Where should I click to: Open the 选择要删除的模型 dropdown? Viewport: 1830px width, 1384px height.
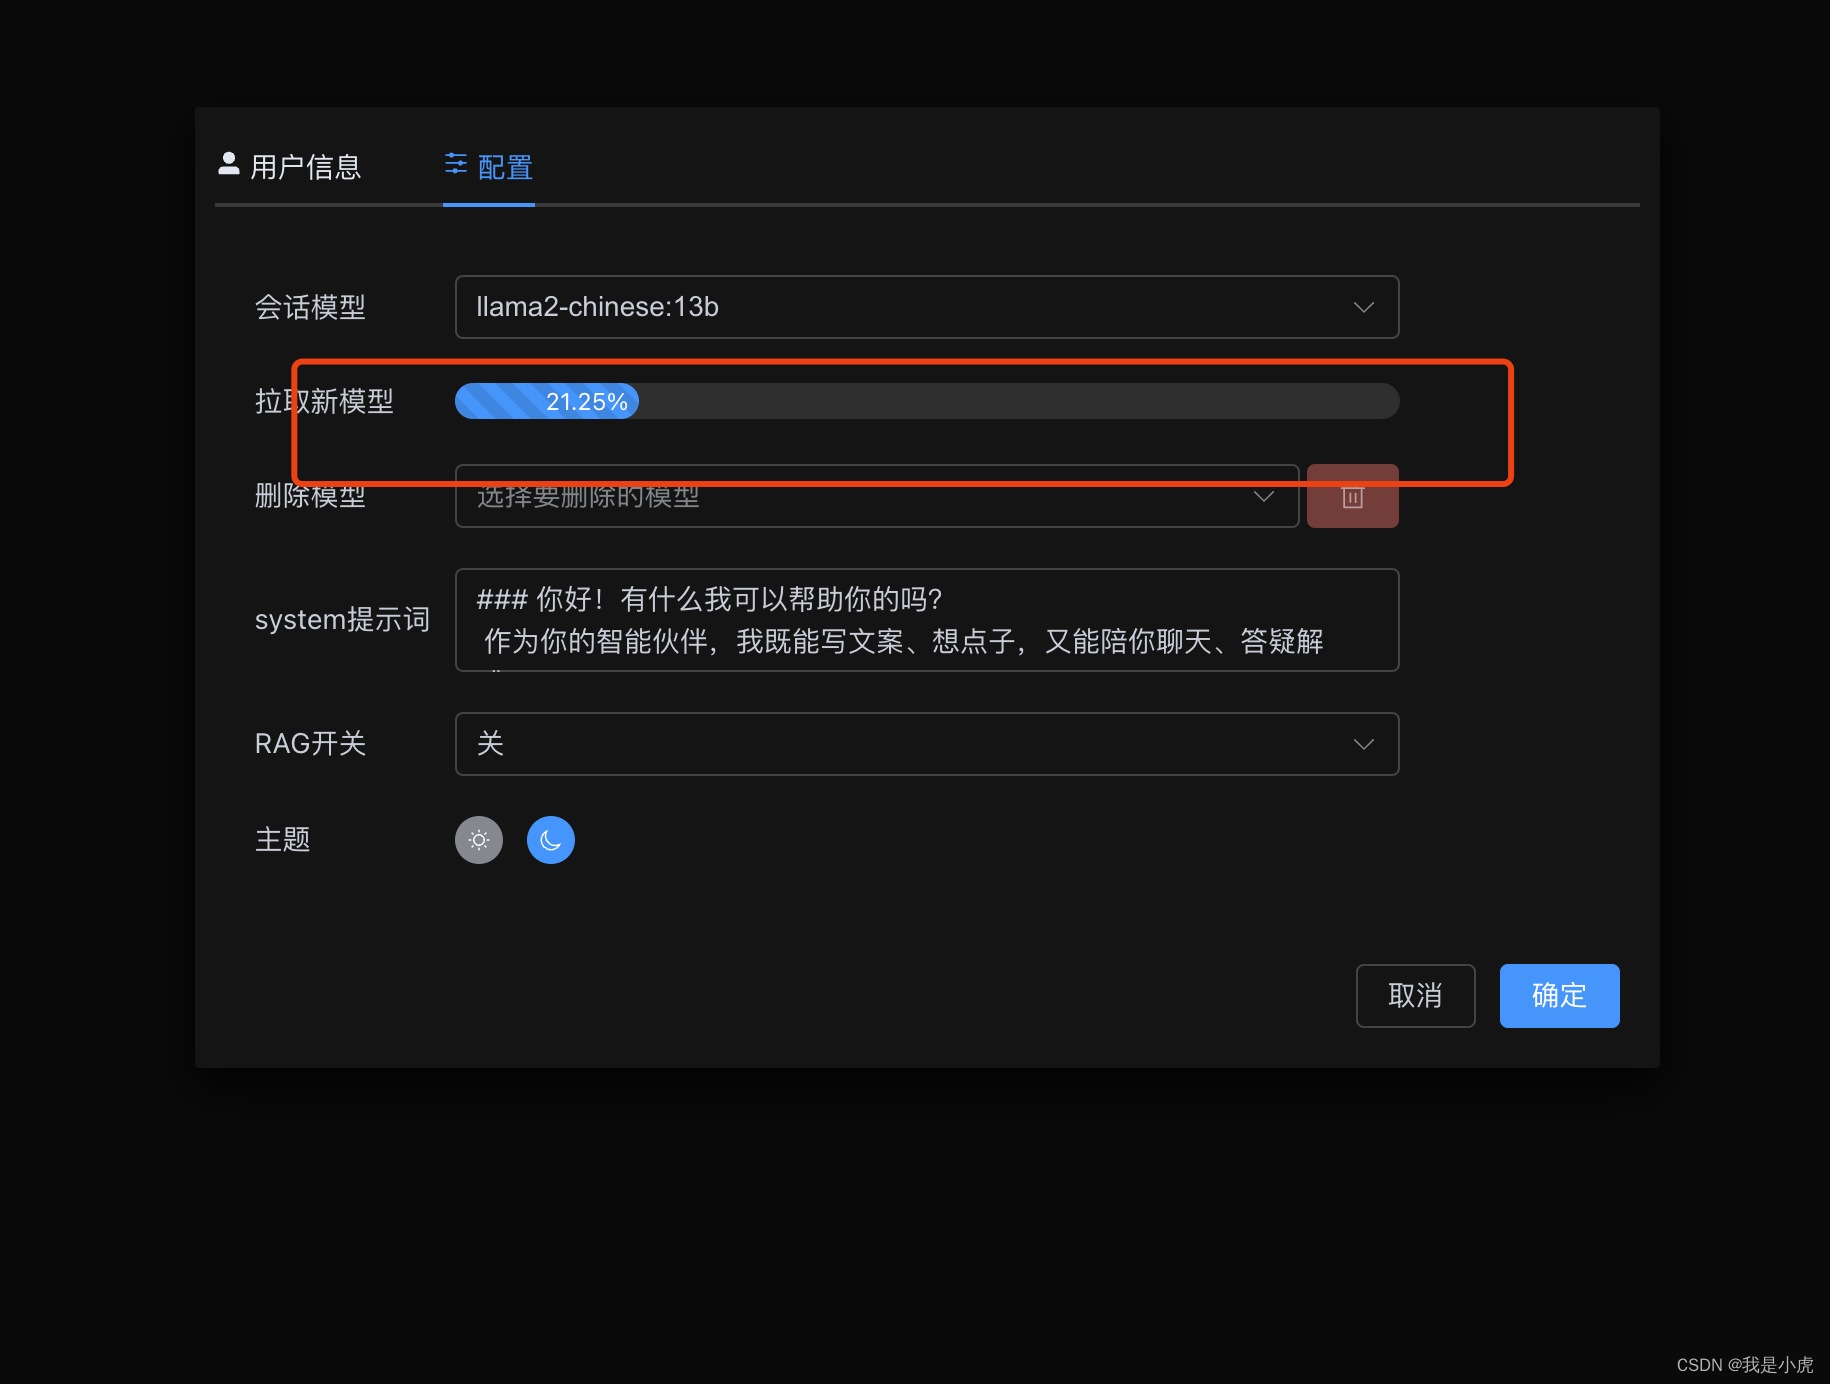click(876, 496)
